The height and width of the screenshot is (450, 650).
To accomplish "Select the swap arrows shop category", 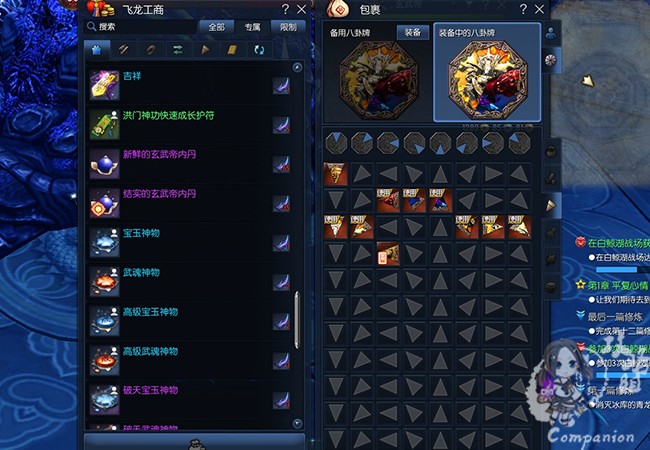I will pos(178,50).
